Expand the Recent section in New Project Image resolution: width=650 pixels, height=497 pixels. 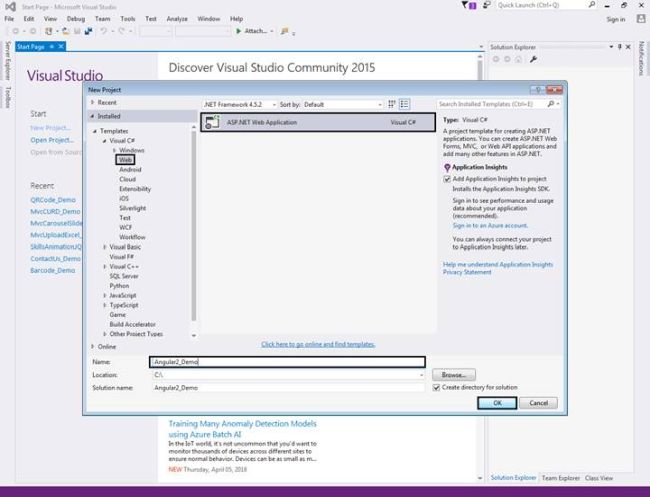coord(93,102)
